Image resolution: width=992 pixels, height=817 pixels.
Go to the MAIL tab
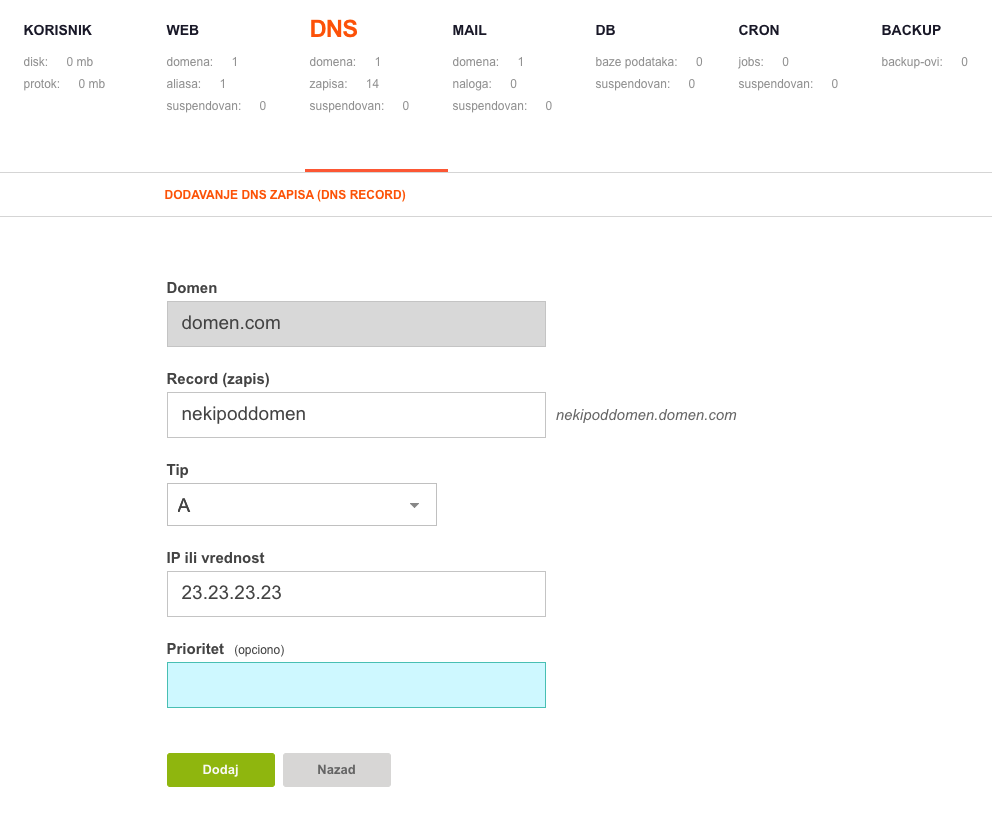coord(469,30)
